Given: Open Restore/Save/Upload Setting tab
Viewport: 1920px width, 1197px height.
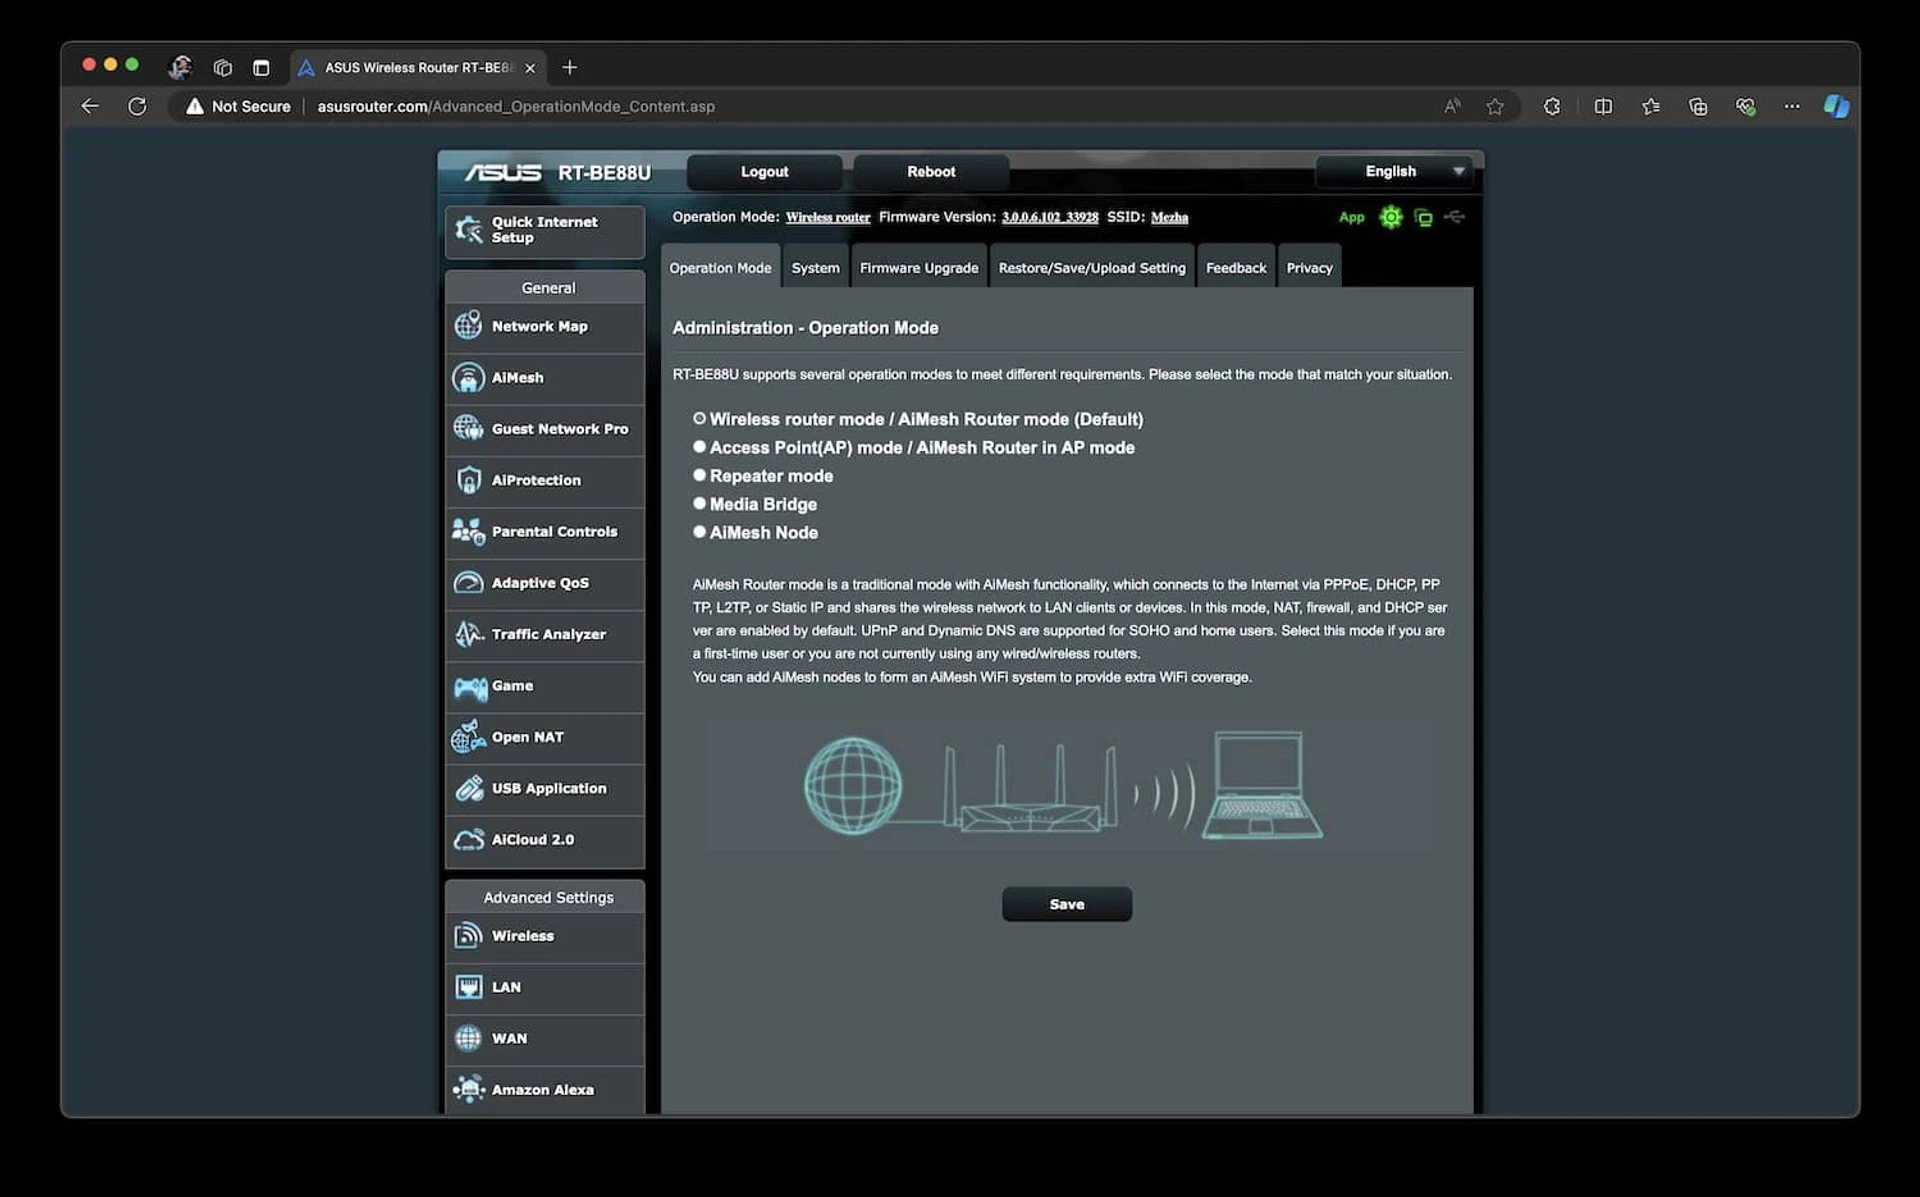Looking at the screenshot, I should tap(1091, 267).
